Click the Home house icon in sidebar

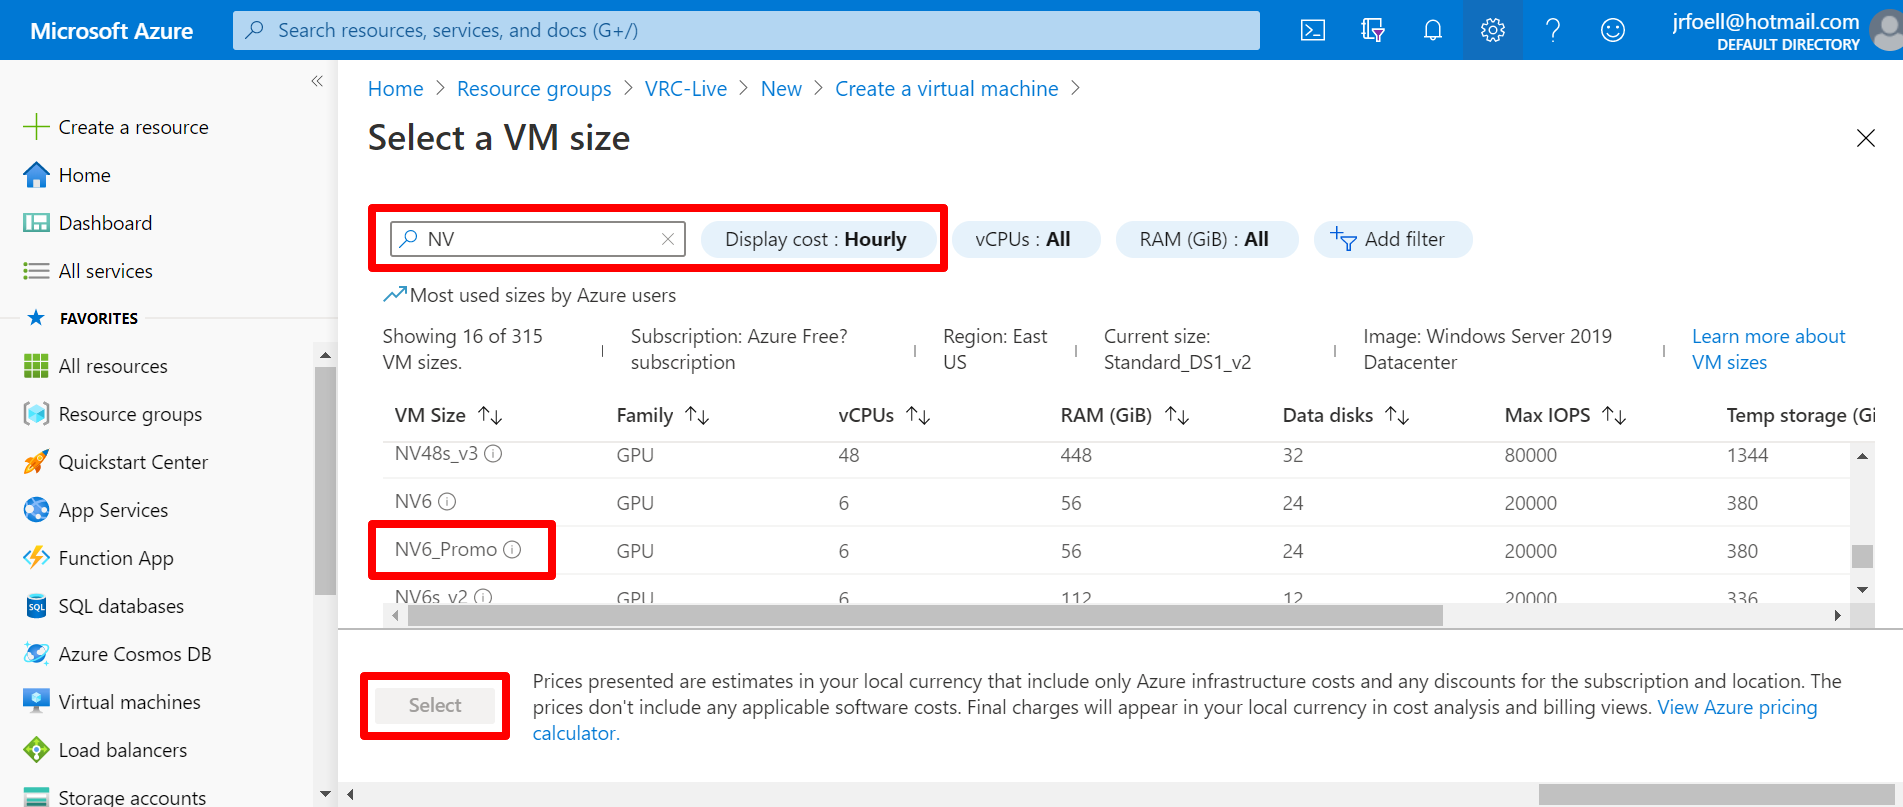(36, 175)
